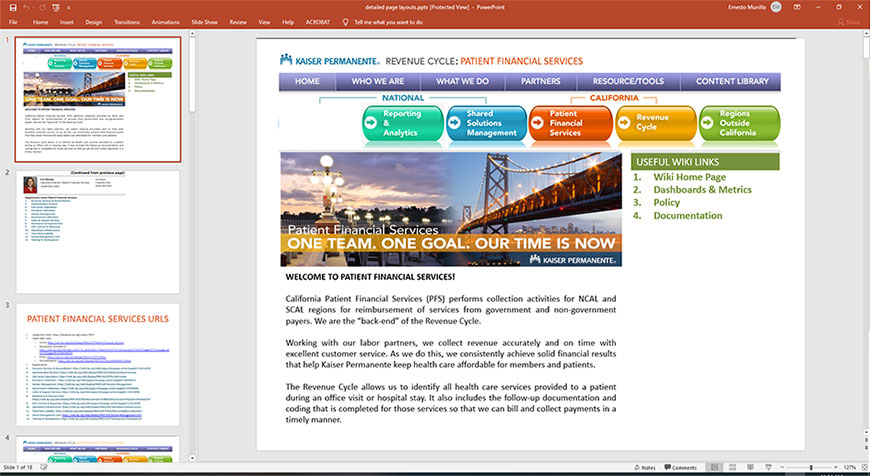Click the thumbnail pane scroll up arrow
Image resolution: width=870 pixels, height=476 pixels.
pyautogui.click(x=193, y=34)
